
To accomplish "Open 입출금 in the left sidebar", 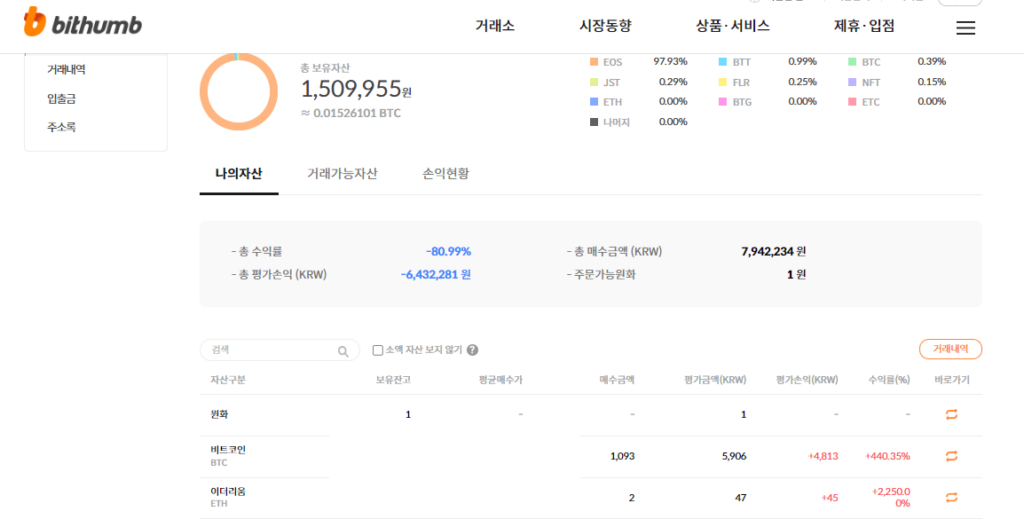I will (x=61, y=99).
